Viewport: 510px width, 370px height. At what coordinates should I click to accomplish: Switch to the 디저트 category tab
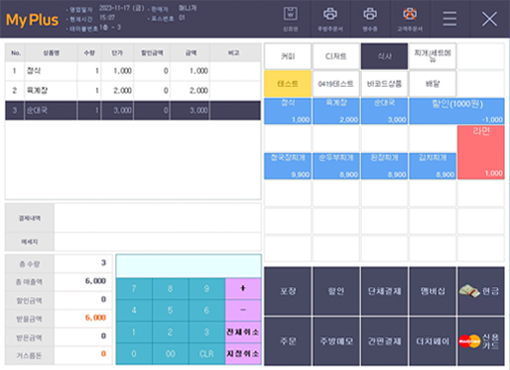point(336,56)
